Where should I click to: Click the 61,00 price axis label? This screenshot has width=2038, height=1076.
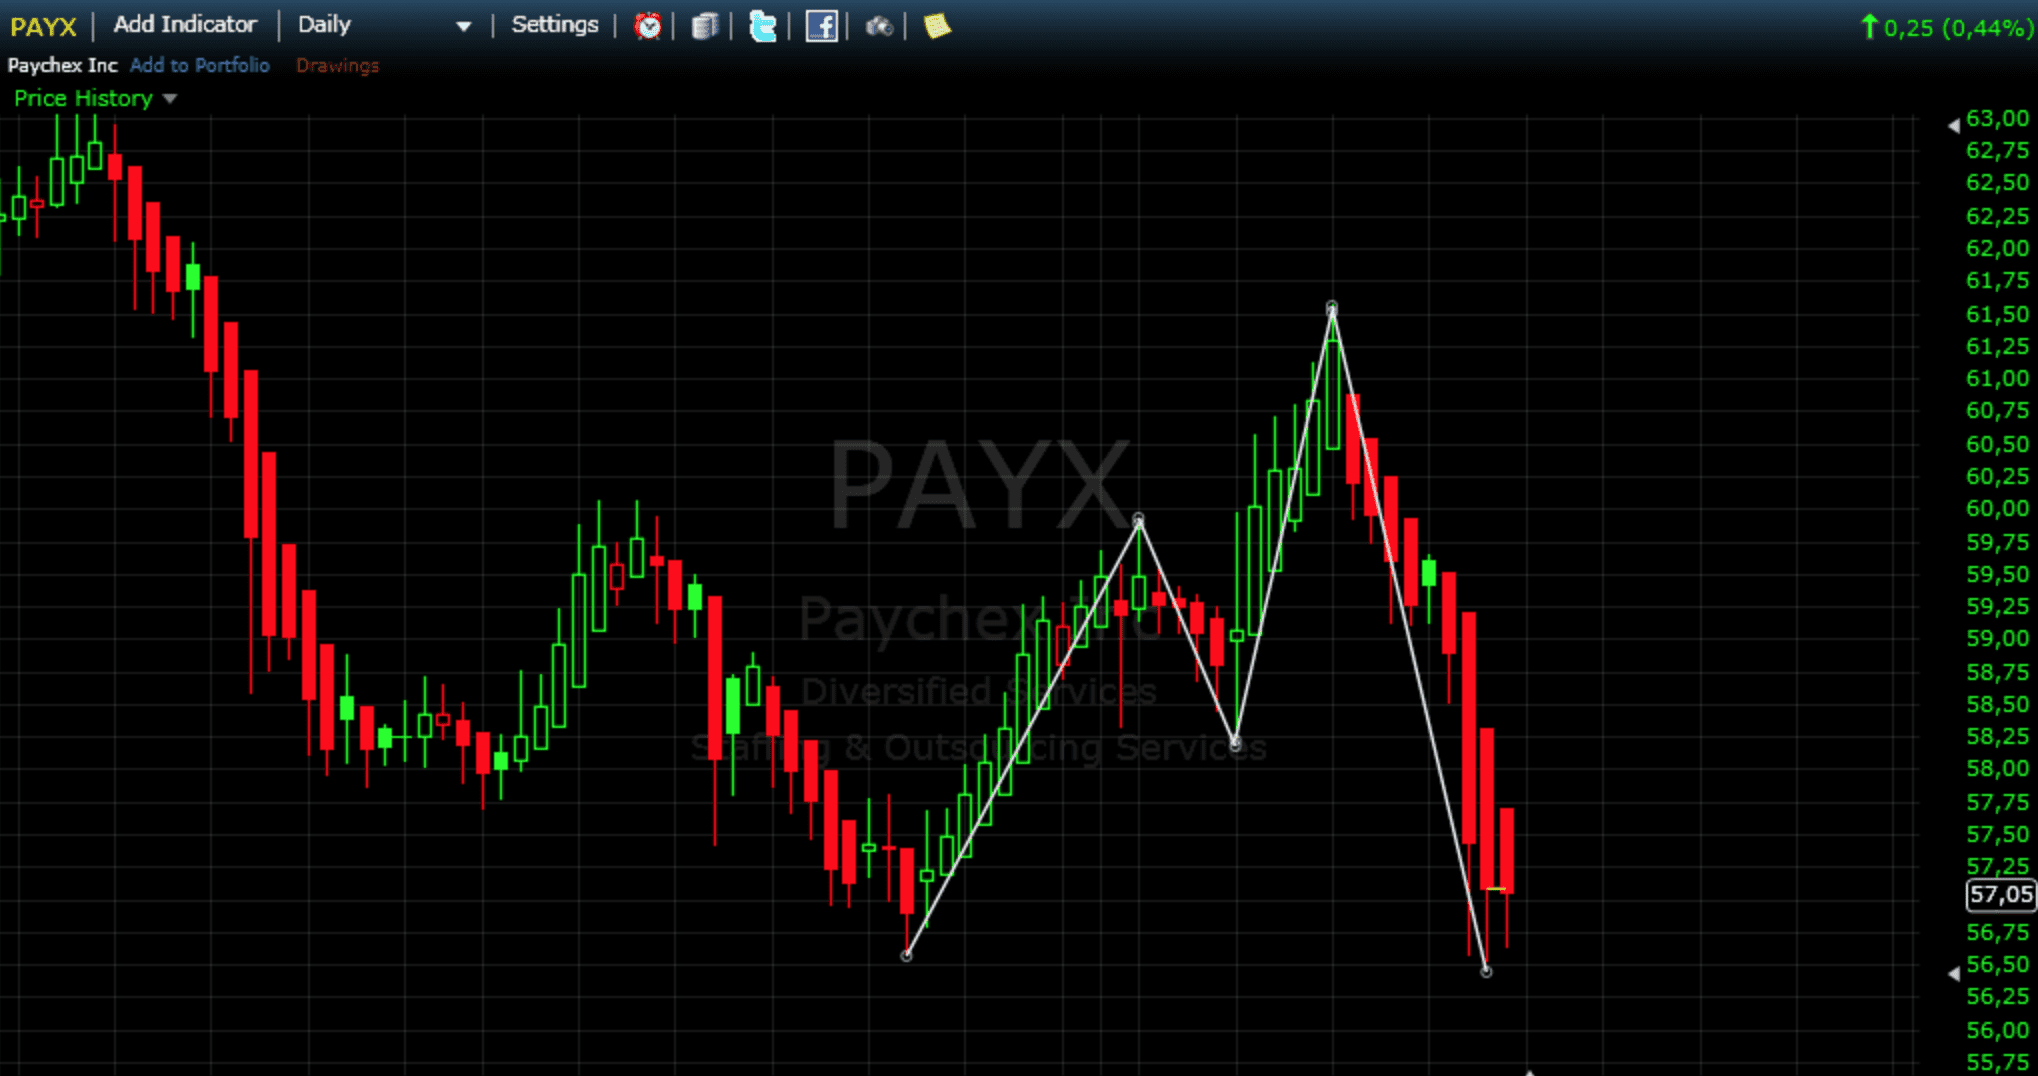click(1998, 378)
